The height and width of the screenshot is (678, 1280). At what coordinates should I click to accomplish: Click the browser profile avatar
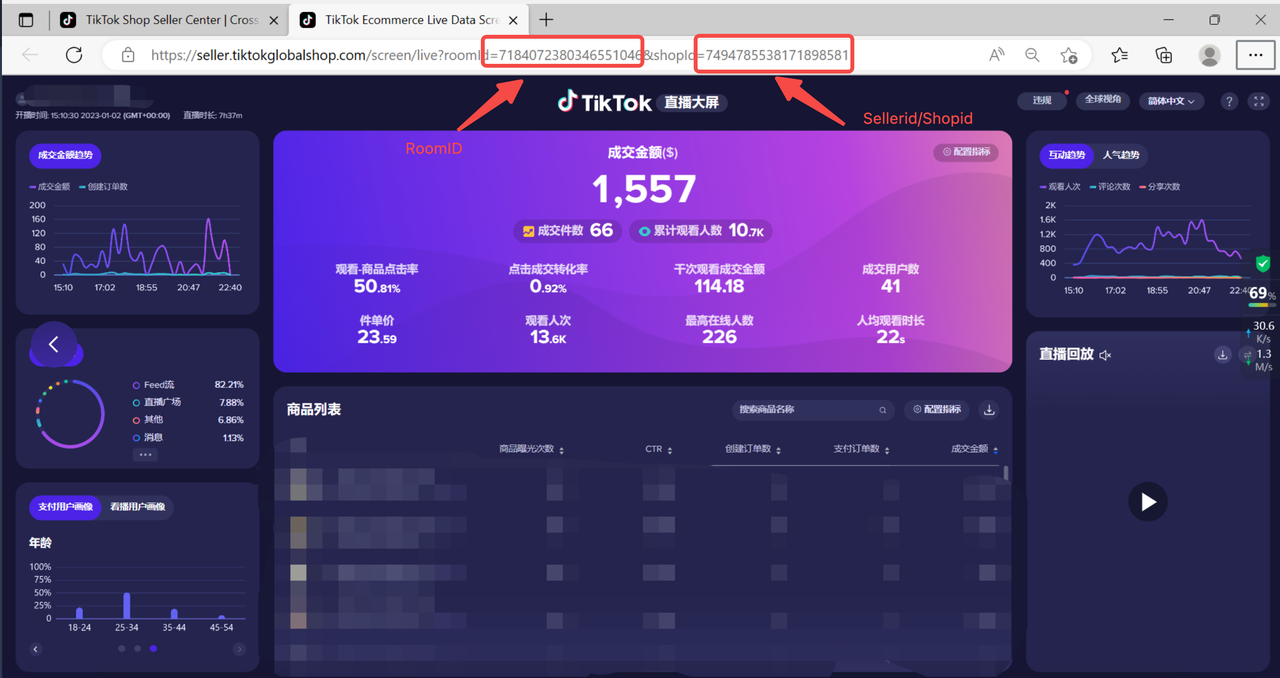(x=1209, y=55)
